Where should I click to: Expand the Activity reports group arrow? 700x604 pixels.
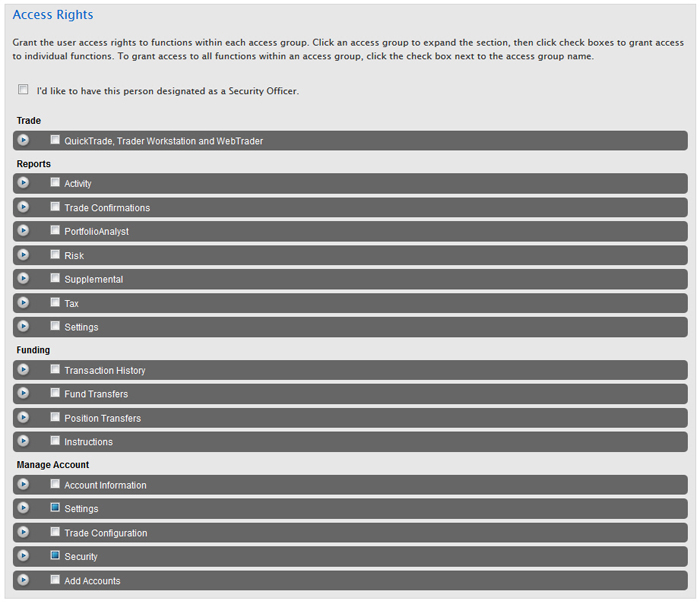pyautogui.click(x=23, y=183)
